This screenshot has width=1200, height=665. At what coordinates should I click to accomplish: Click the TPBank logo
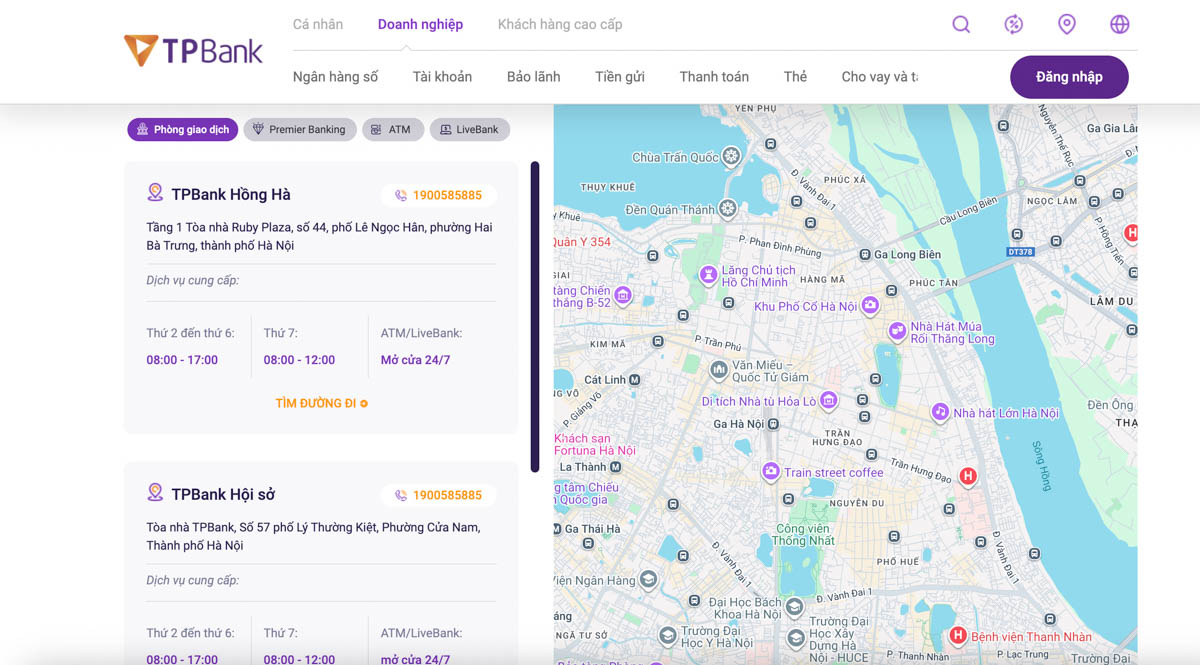[x=193, y=51]
